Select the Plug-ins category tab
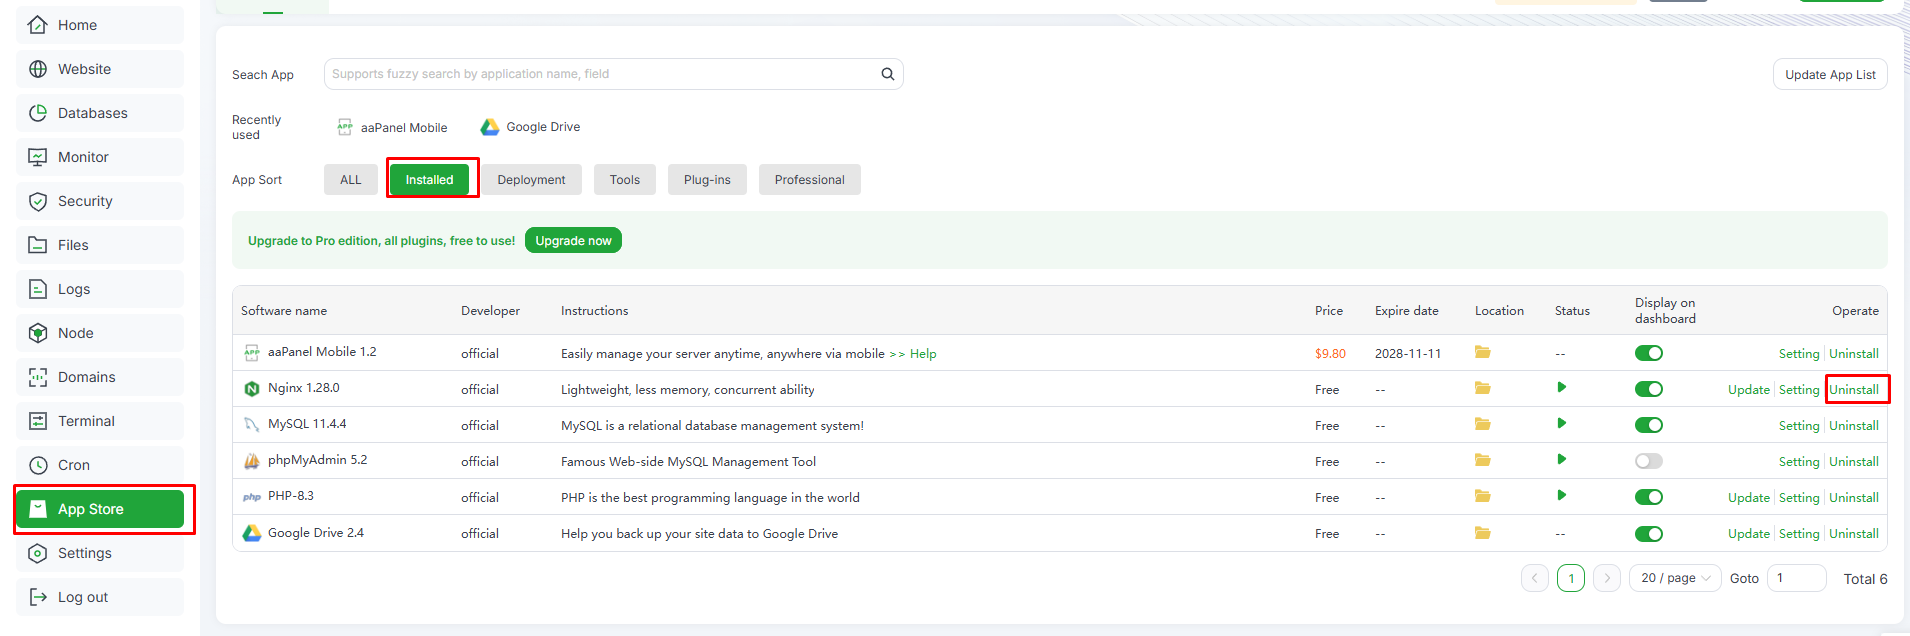This screenshot has width=1910, height=636. [707, 180]
